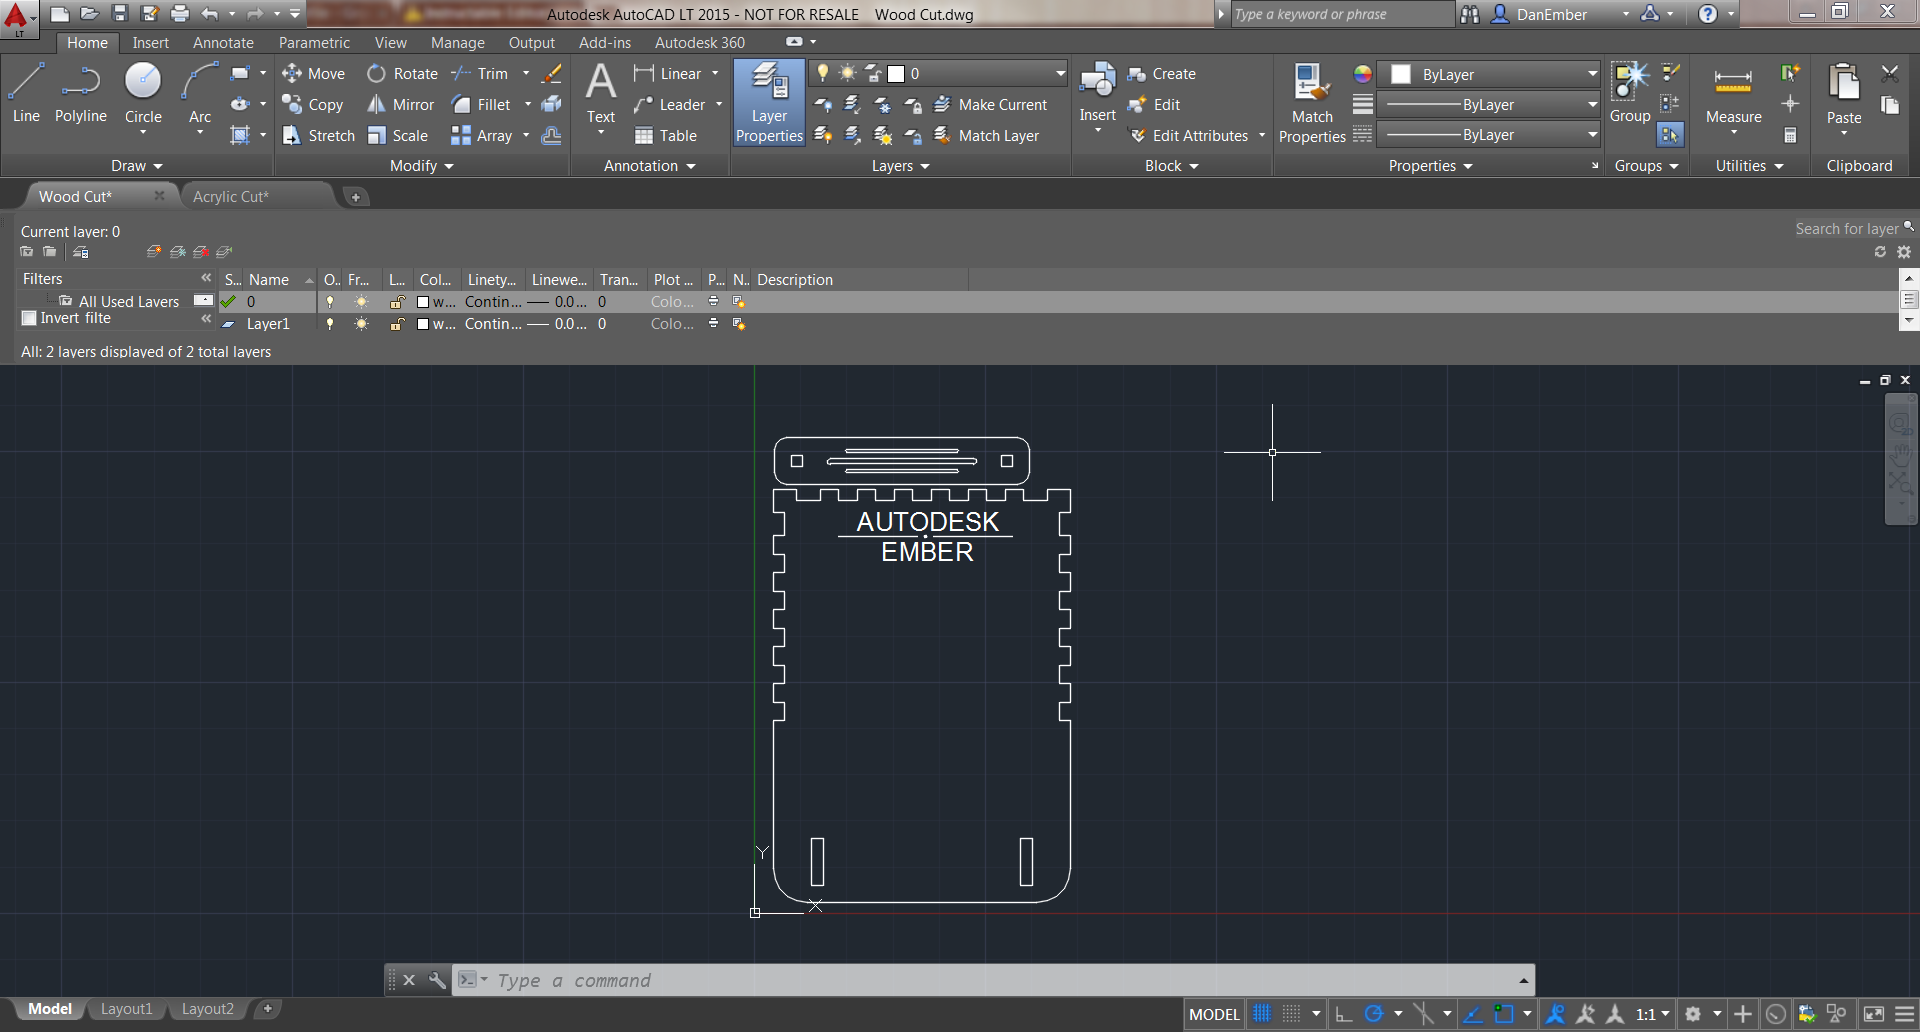Click the New Layer icon in layer manager

pyautogui.click(x=153, y=252)
